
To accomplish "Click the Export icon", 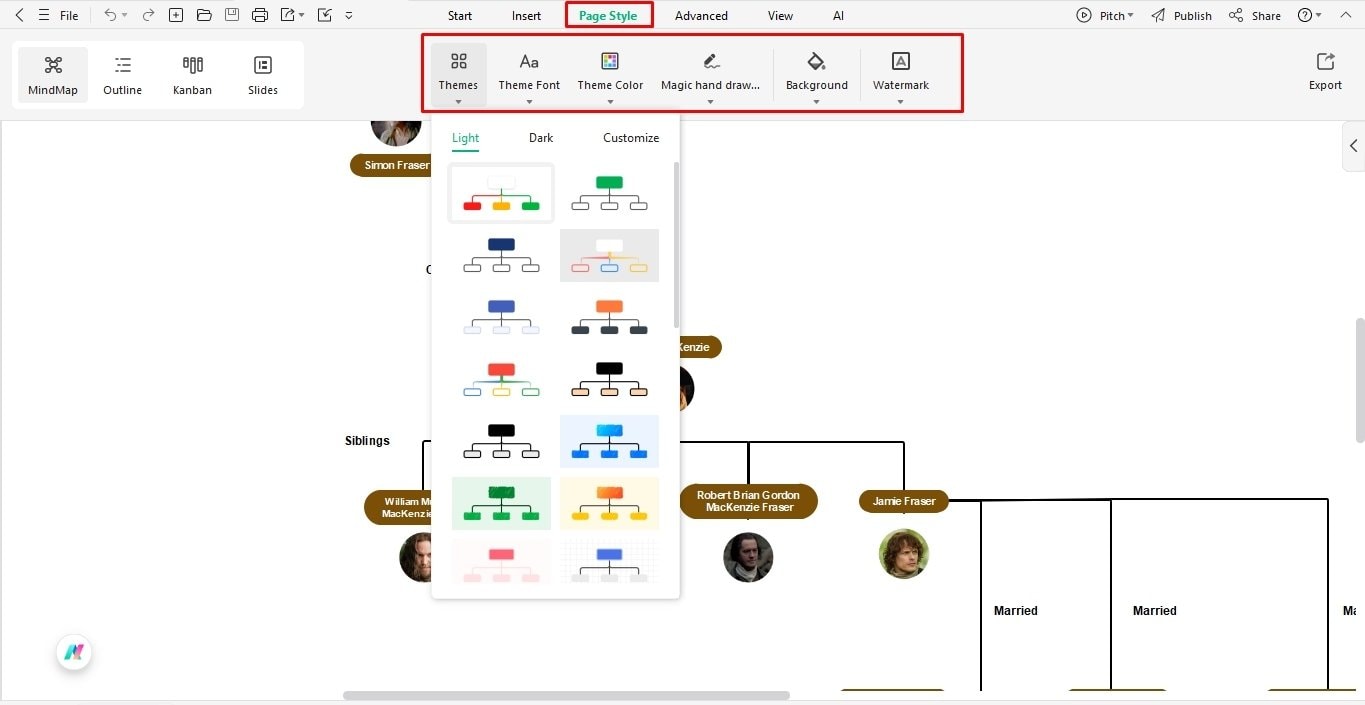I will [1324, 70].
